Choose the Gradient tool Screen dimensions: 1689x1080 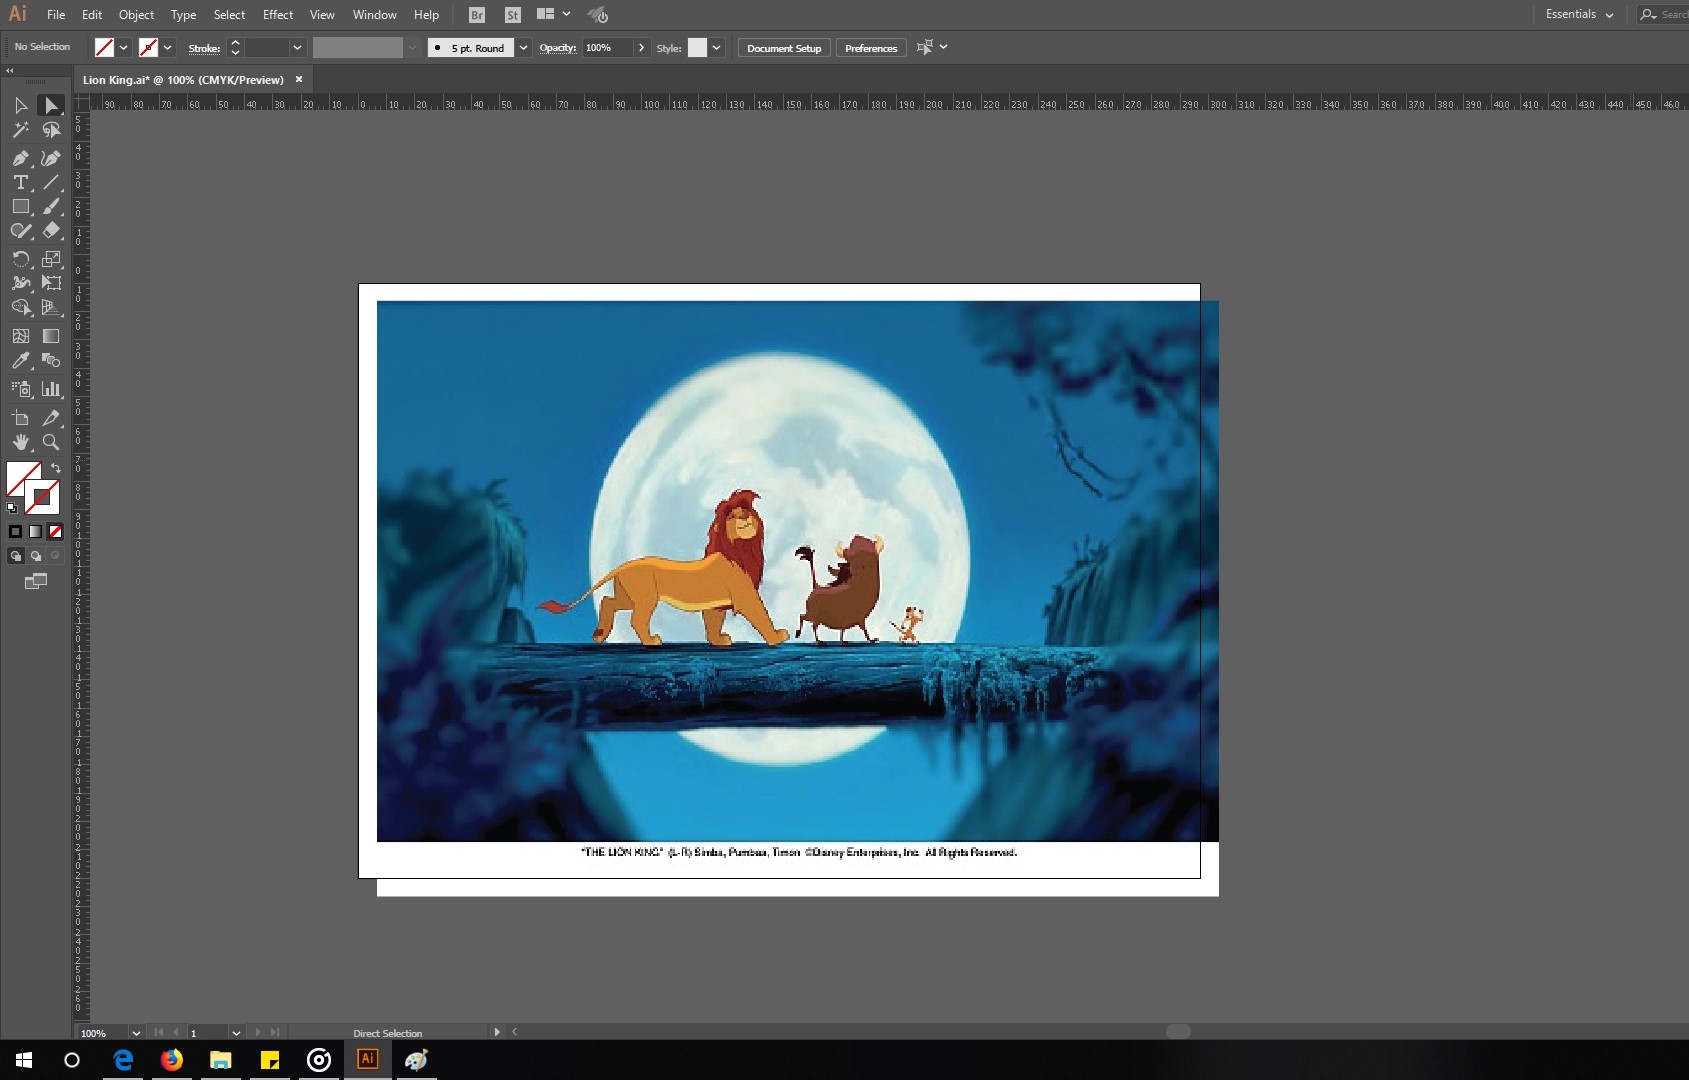point(51,336)
